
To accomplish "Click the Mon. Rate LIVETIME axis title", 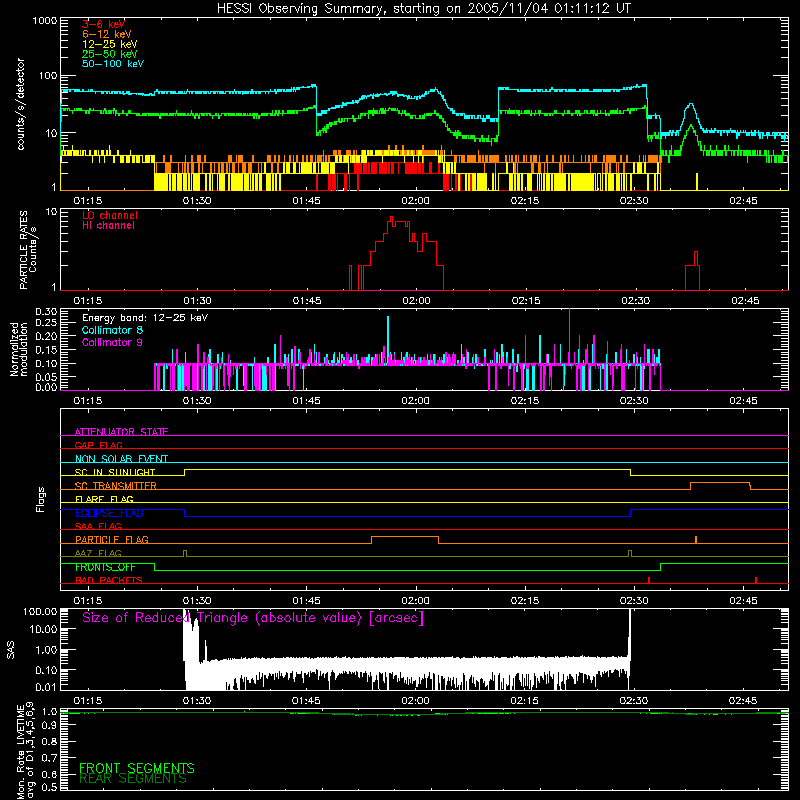I will (26, 750).
